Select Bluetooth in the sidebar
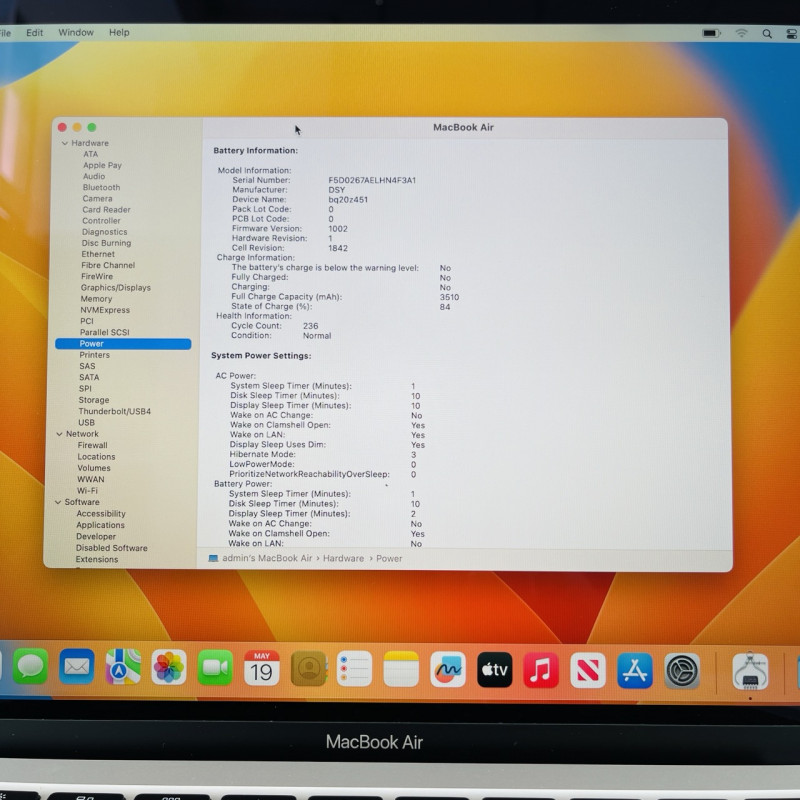Image resolution: width=800 pixels, height=800 pixels. point(101,188)
